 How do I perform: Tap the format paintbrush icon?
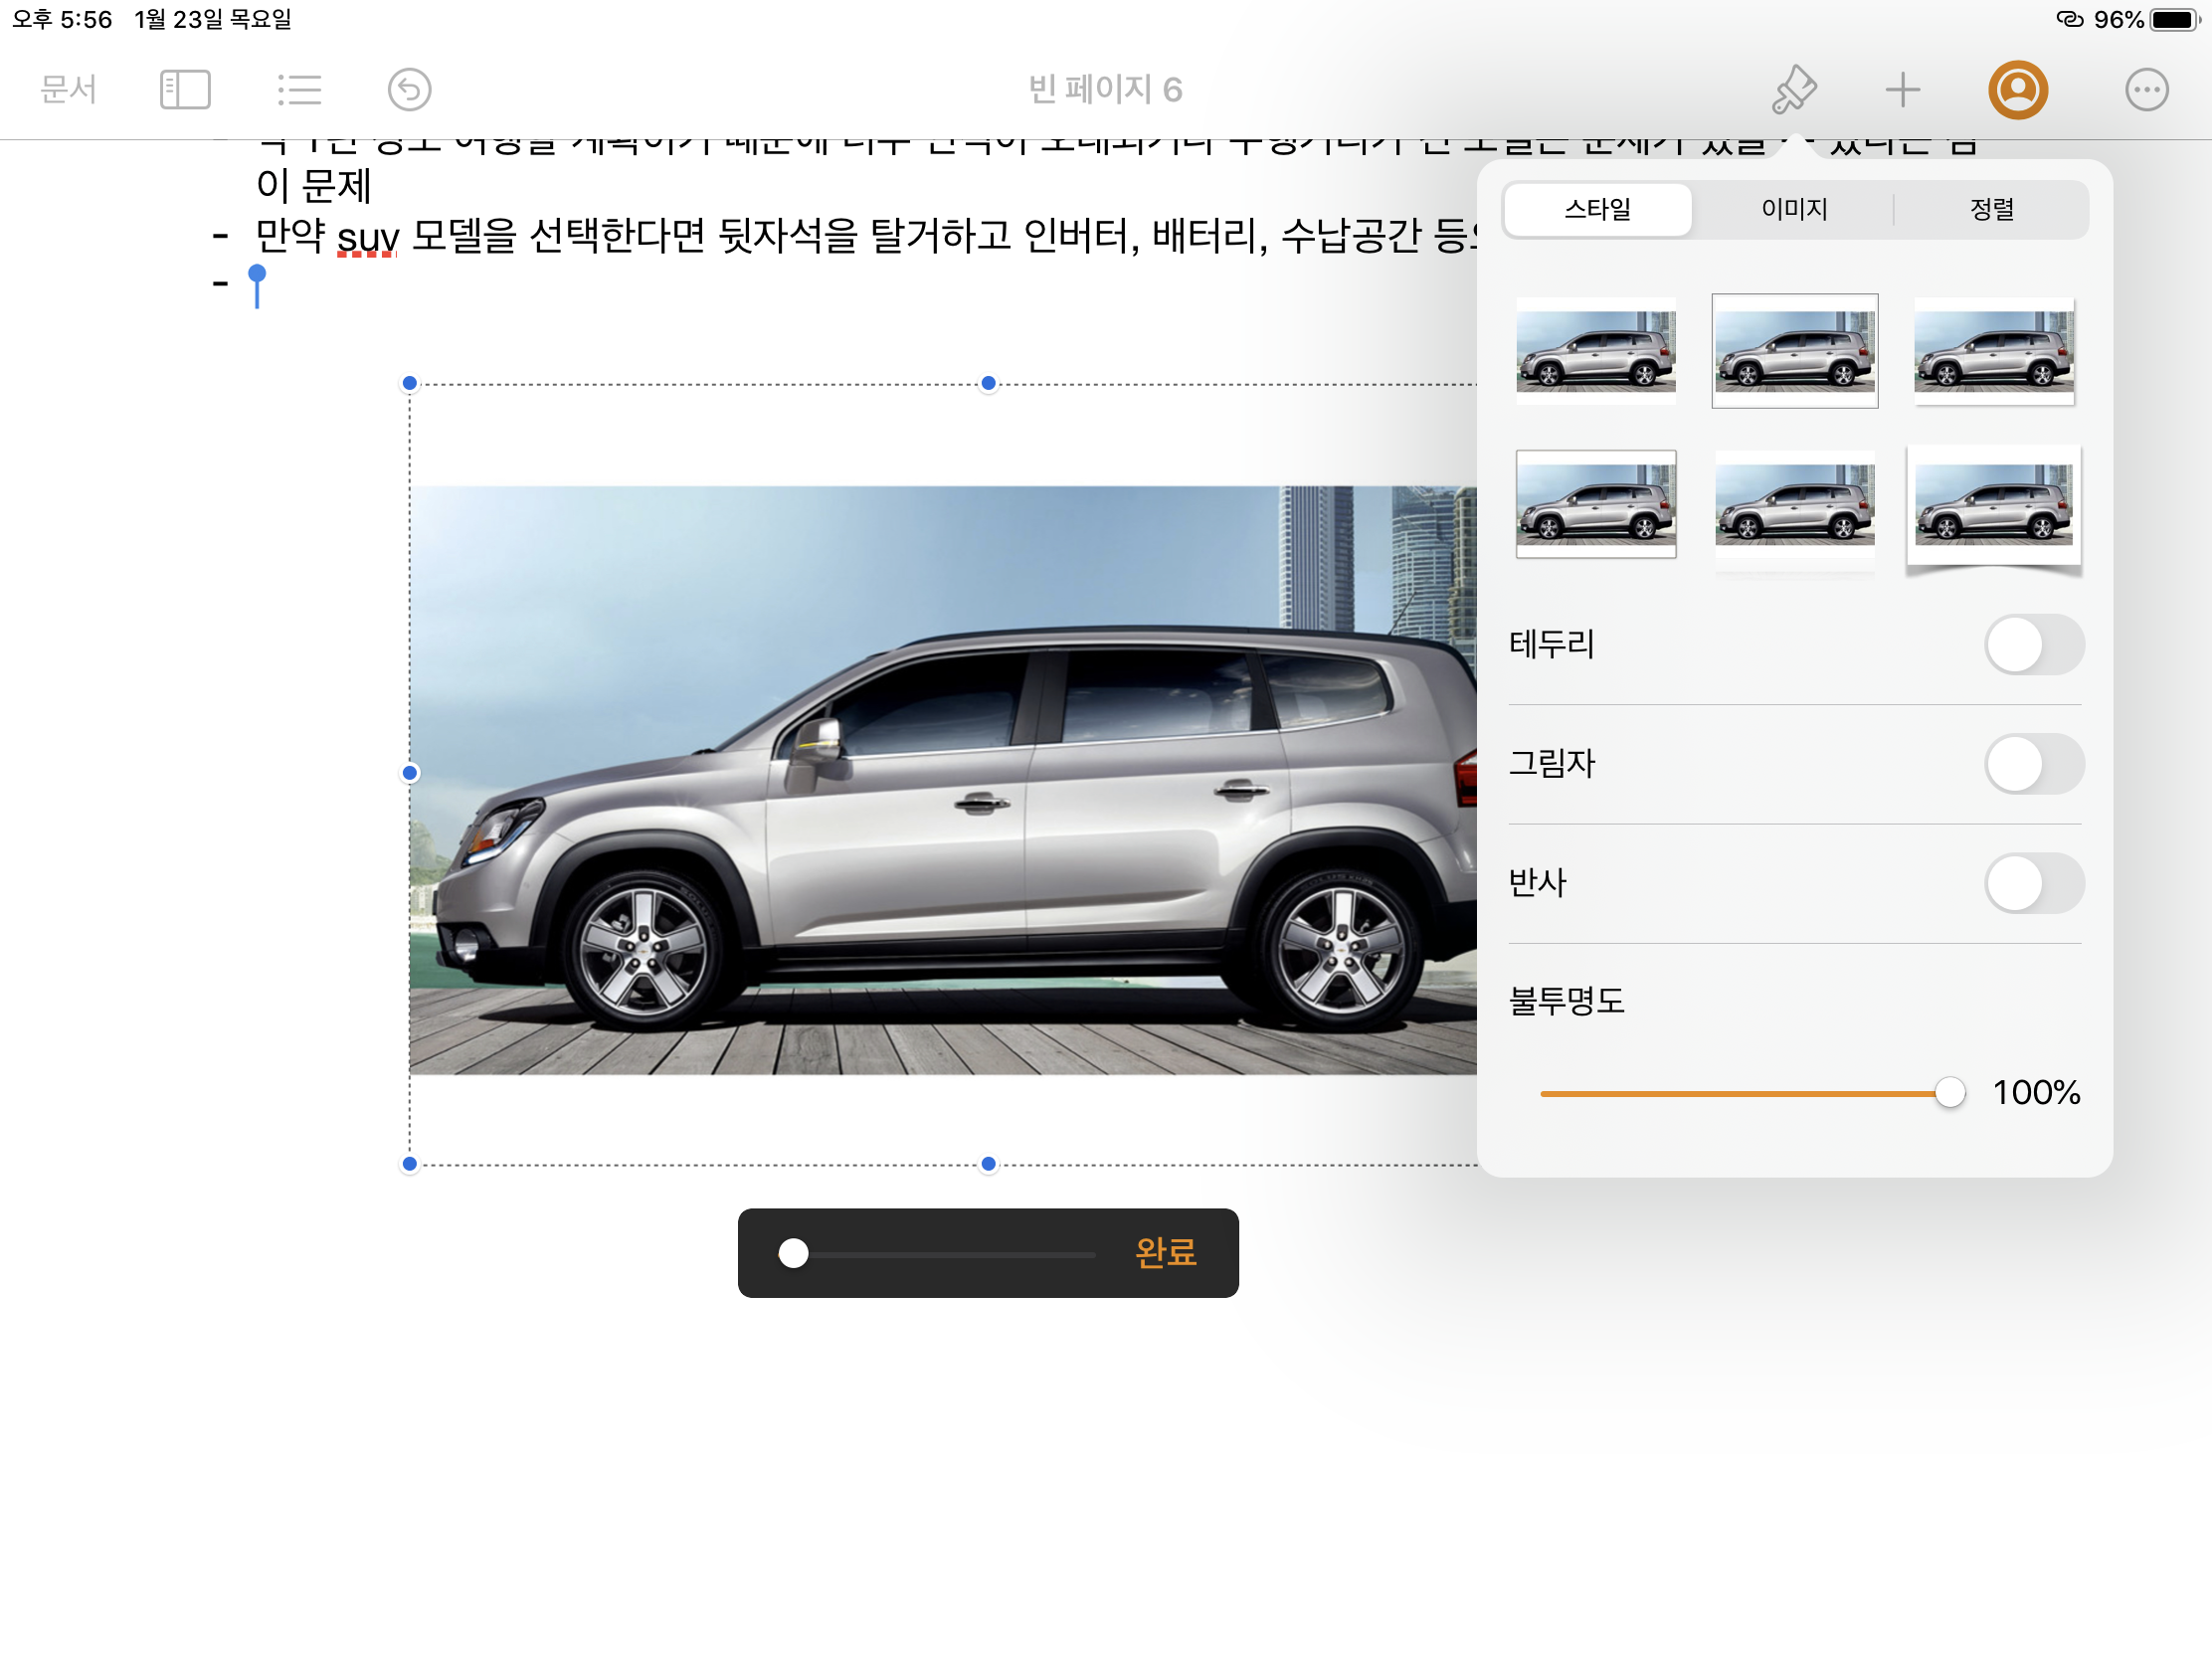(1794, 90)
